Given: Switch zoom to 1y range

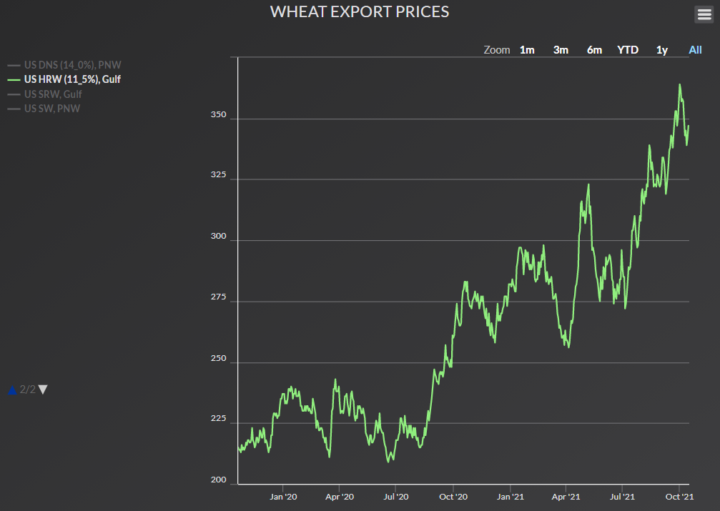Looking at the screenshot, I should point(662,50).
